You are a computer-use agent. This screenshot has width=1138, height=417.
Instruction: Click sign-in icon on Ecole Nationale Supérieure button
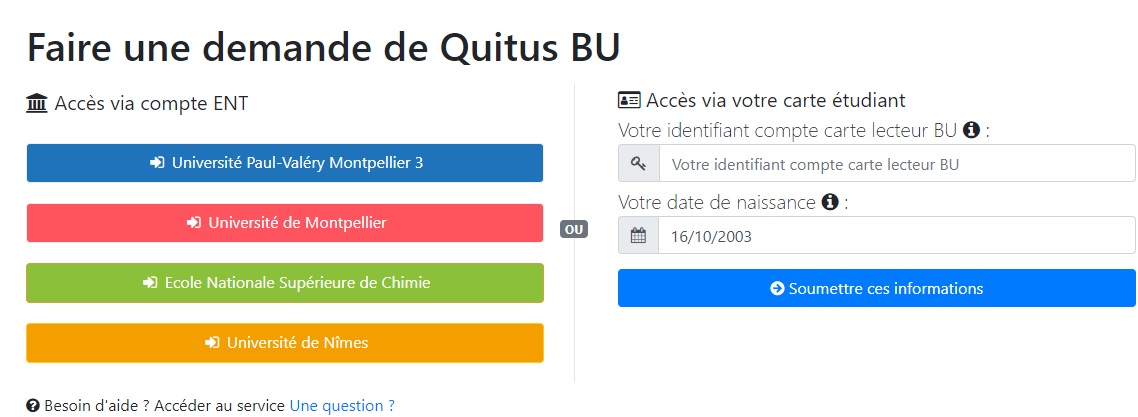coord(150,283)
